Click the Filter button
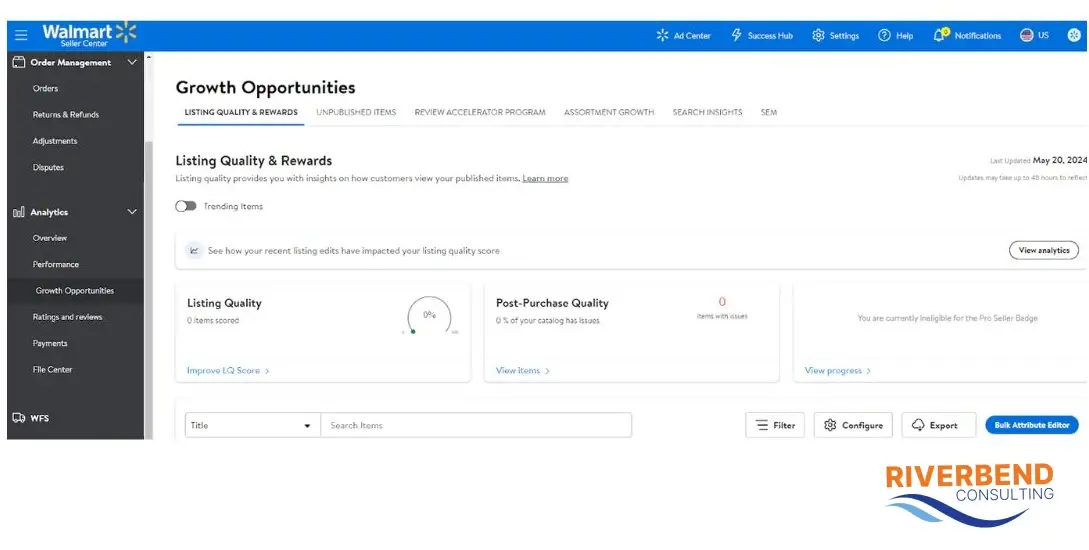Image resolution: width=1089 pixels, height=550 pixels. (775, 425)
